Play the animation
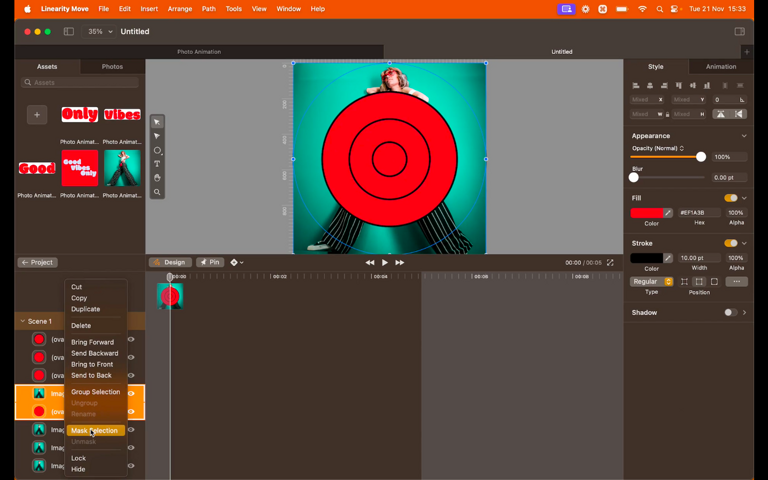 (385, 263)
